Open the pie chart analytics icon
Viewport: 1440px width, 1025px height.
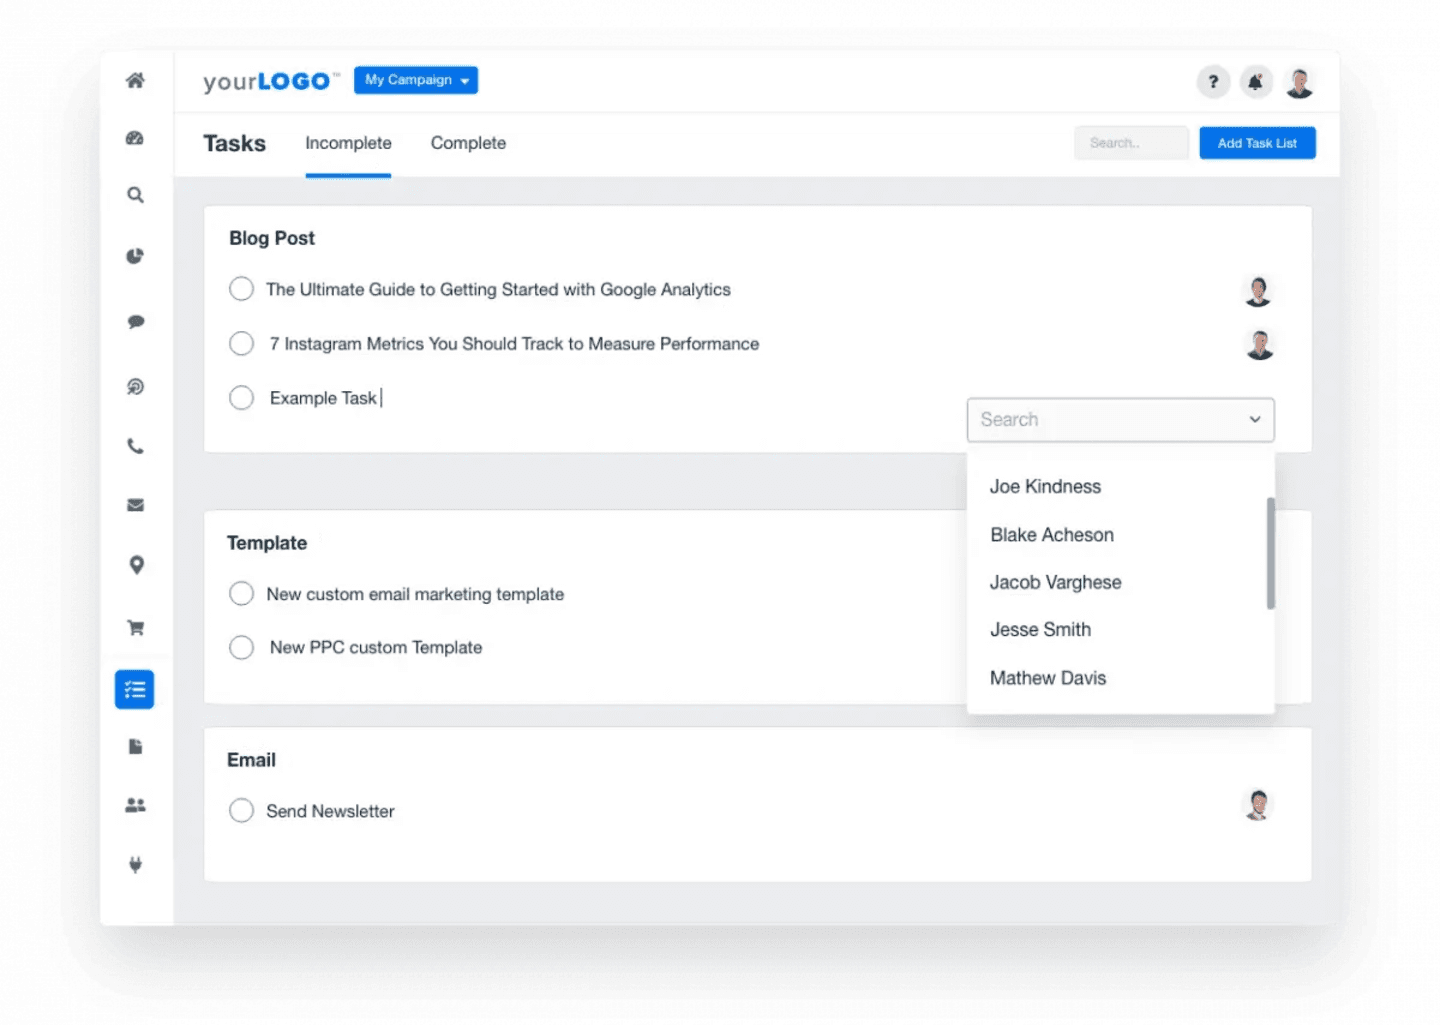tap(135, 256)
